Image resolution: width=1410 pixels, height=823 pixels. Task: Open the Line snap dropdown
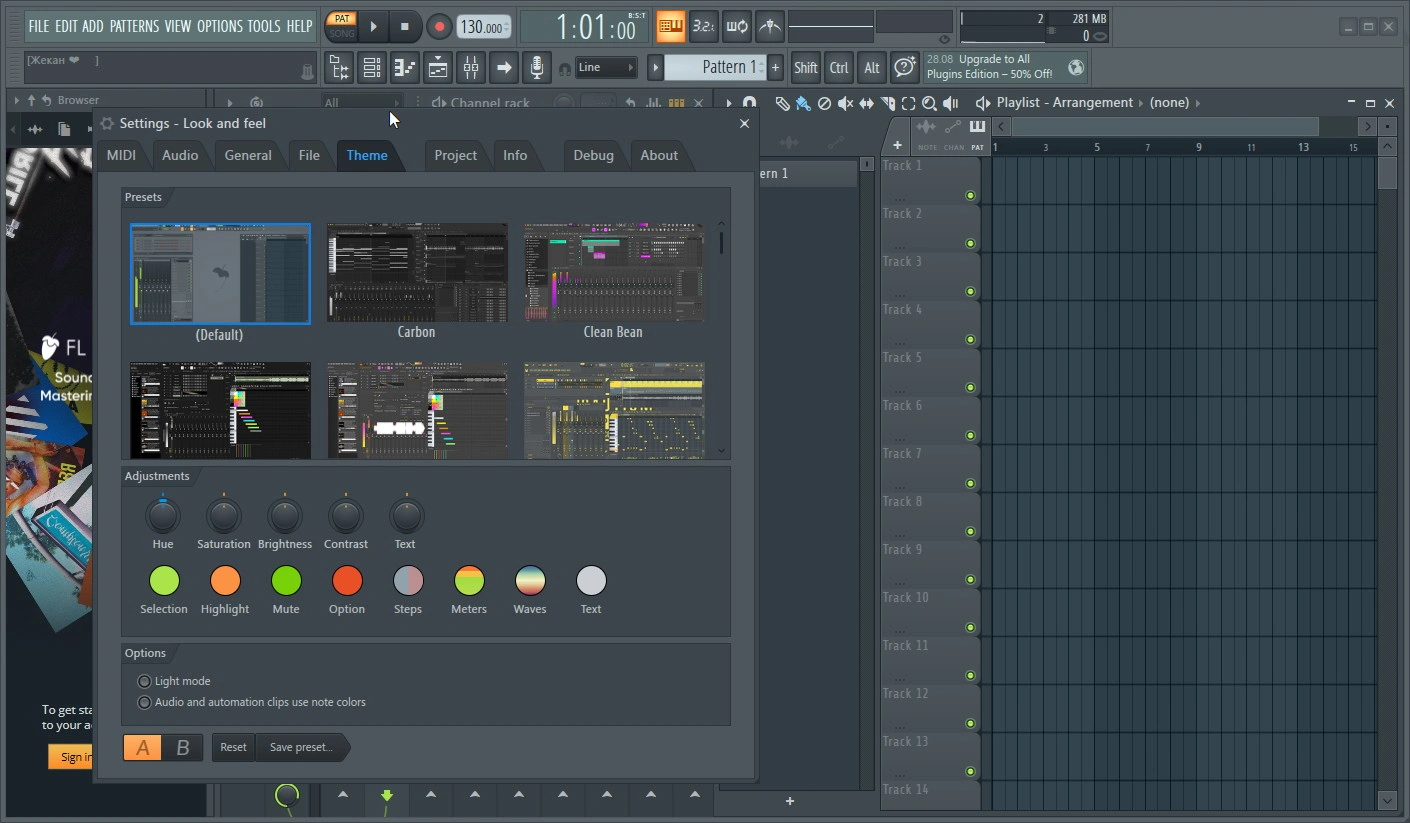click(606, 68)
